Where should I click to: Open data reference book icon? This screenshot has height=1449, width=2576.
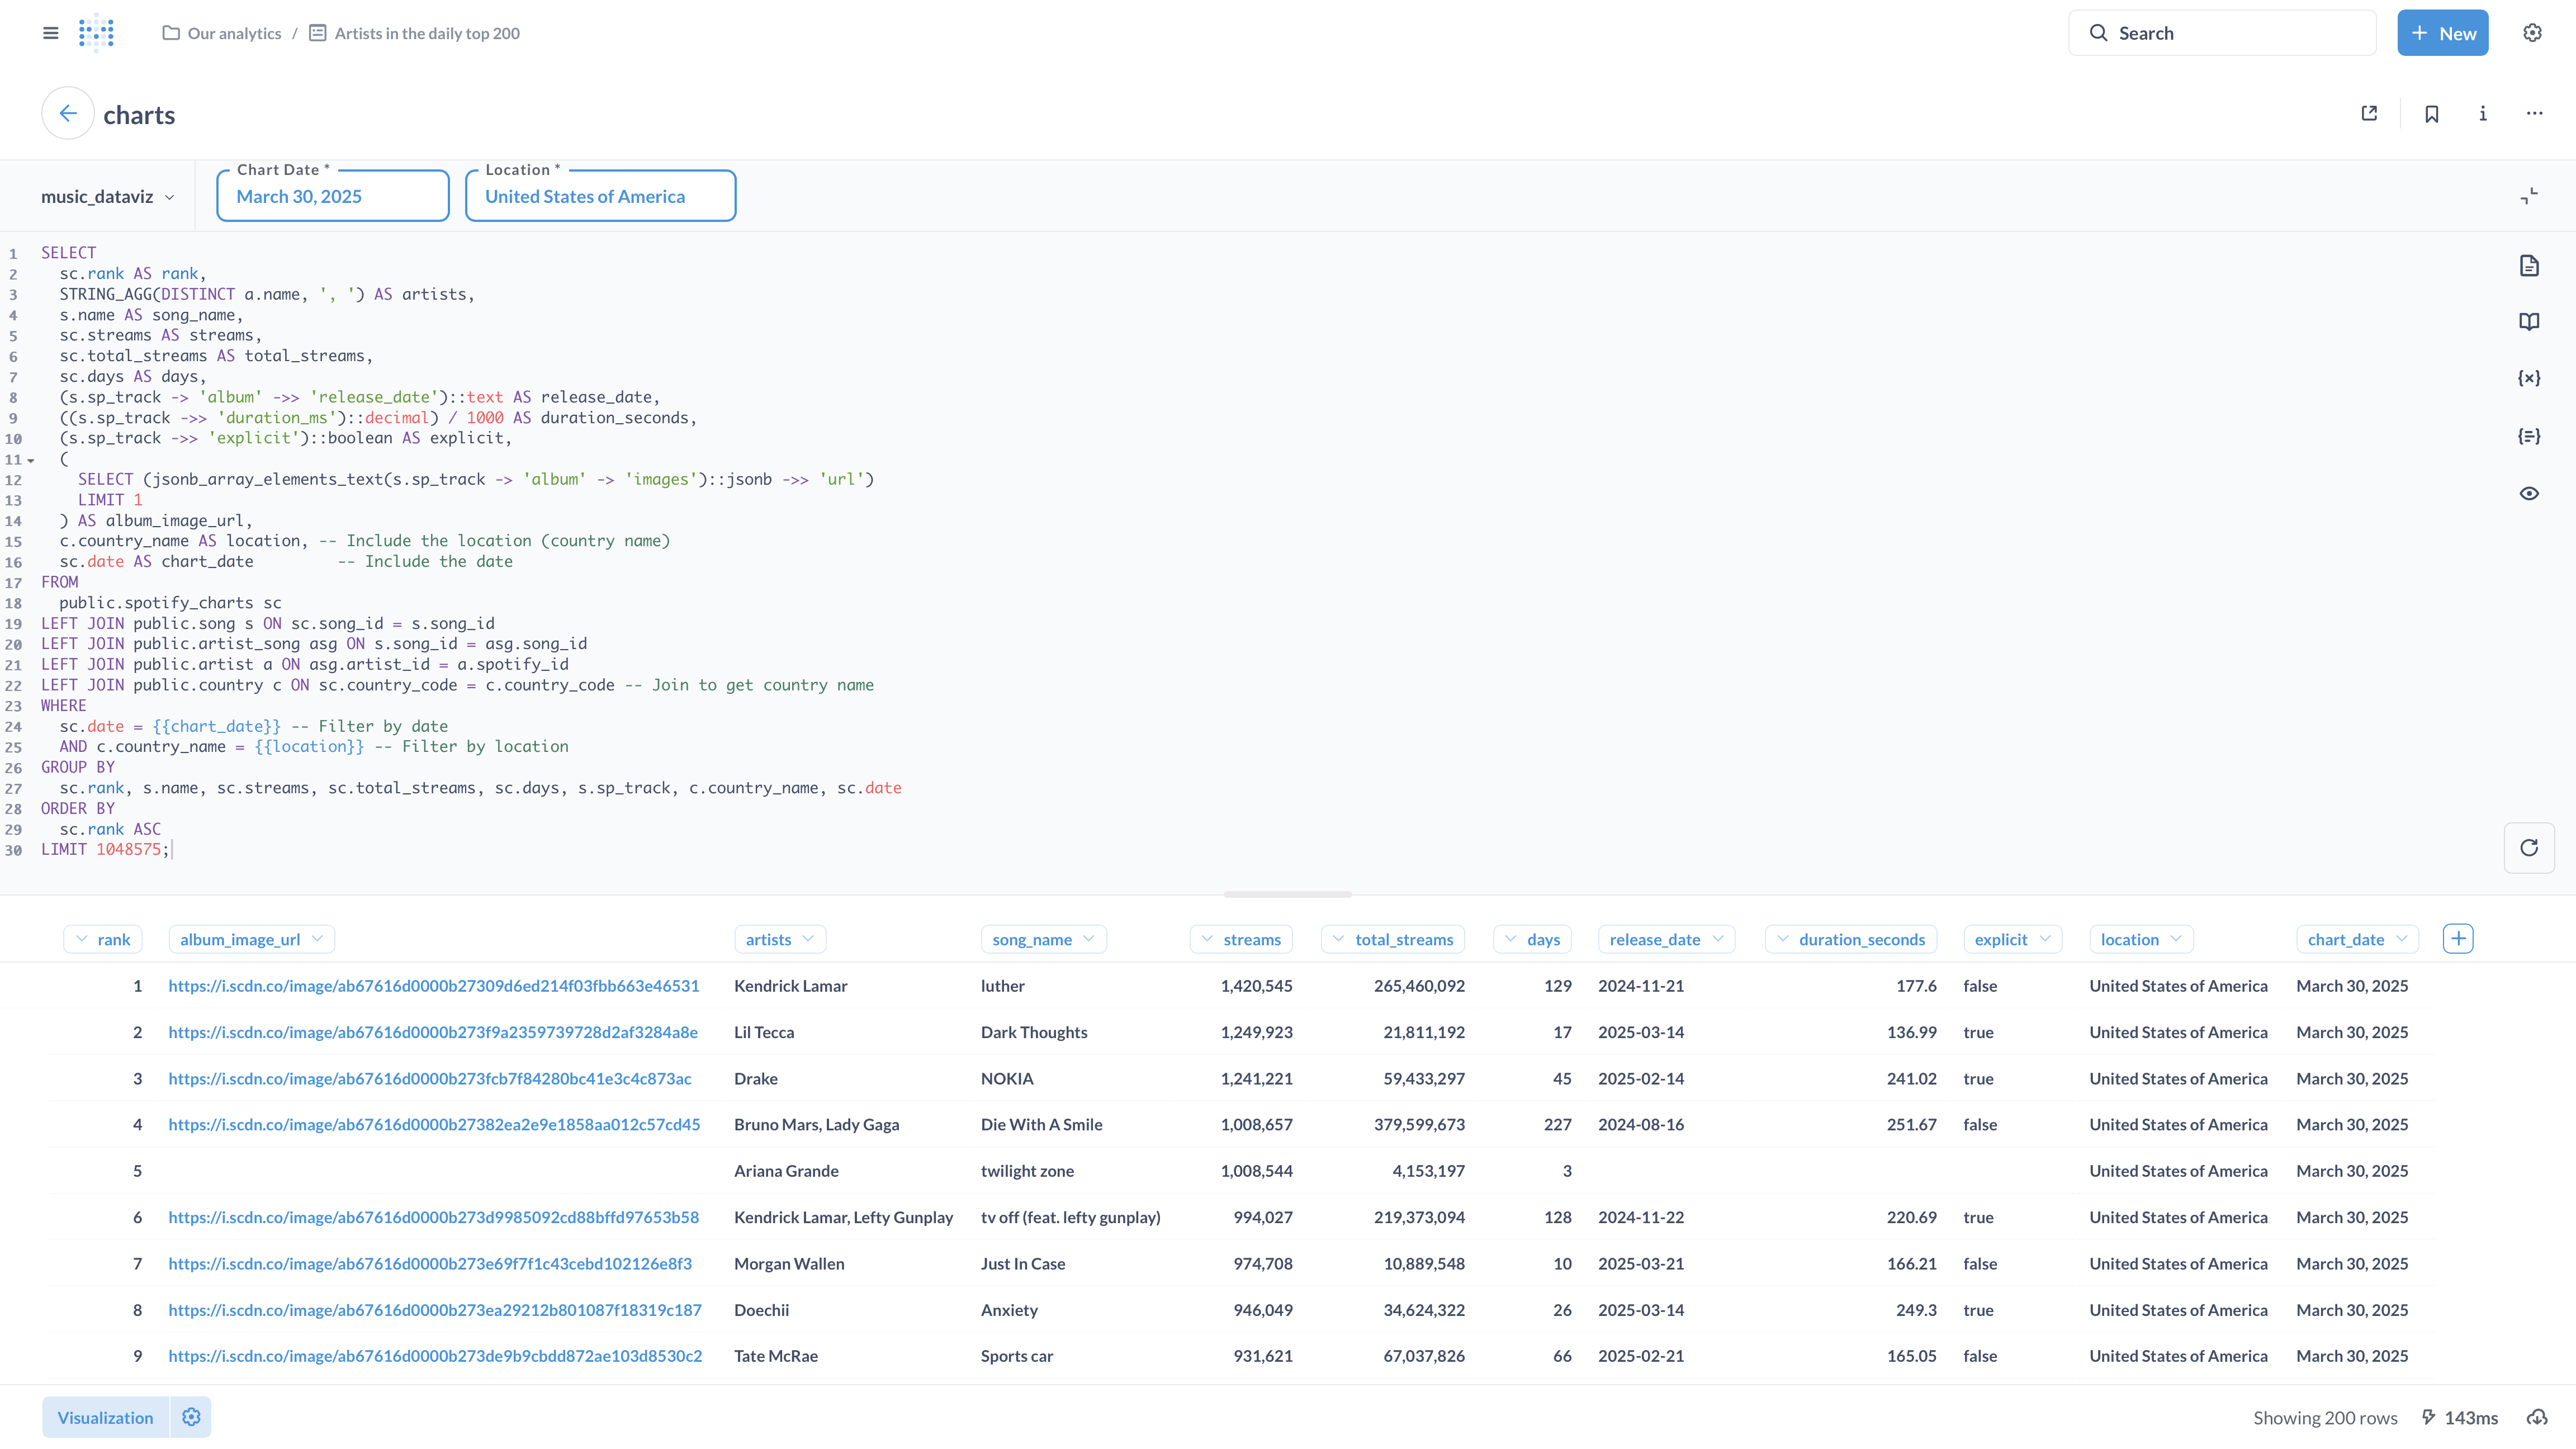(2528, 322)
